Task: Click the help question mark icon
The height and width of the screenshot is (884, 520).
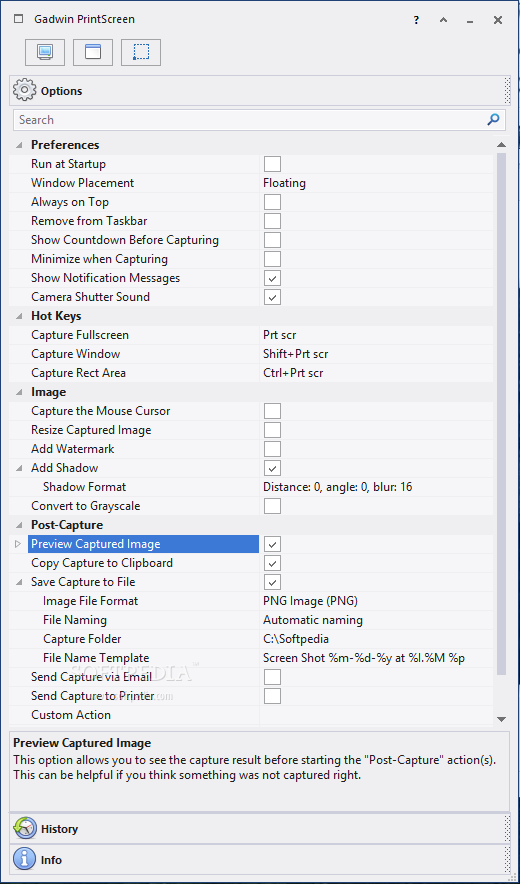Action: tap(416, 20)
